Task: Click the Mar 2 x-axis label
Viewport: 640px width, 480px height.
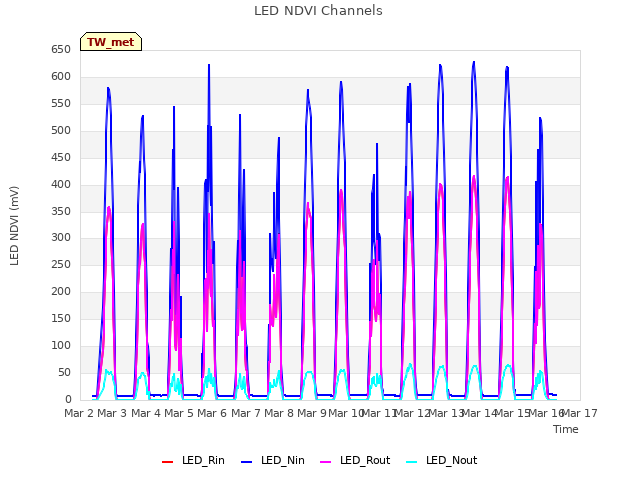Action: coord(79,413)
